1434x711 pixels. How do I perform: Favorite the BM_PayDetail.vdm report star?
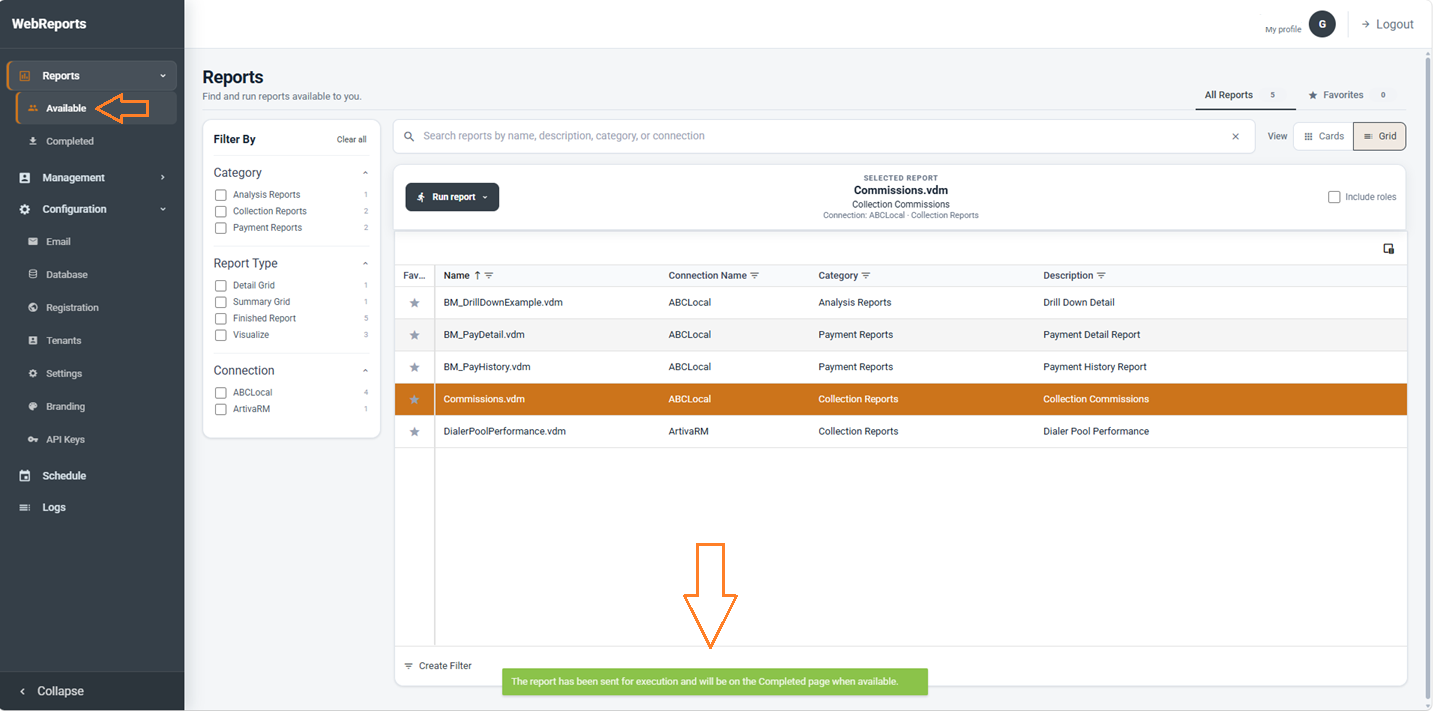click(414, 335)
